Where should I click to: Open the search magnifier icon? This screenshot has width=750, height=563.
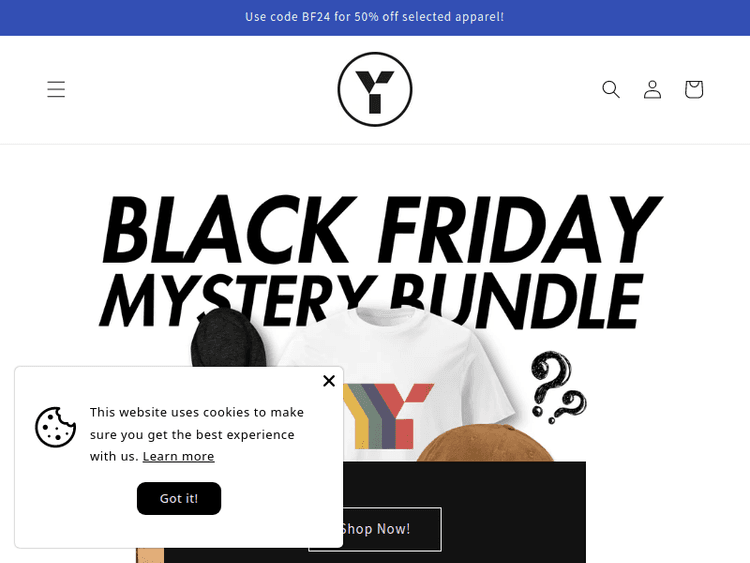pyautogui.click(x=611, y=89)
